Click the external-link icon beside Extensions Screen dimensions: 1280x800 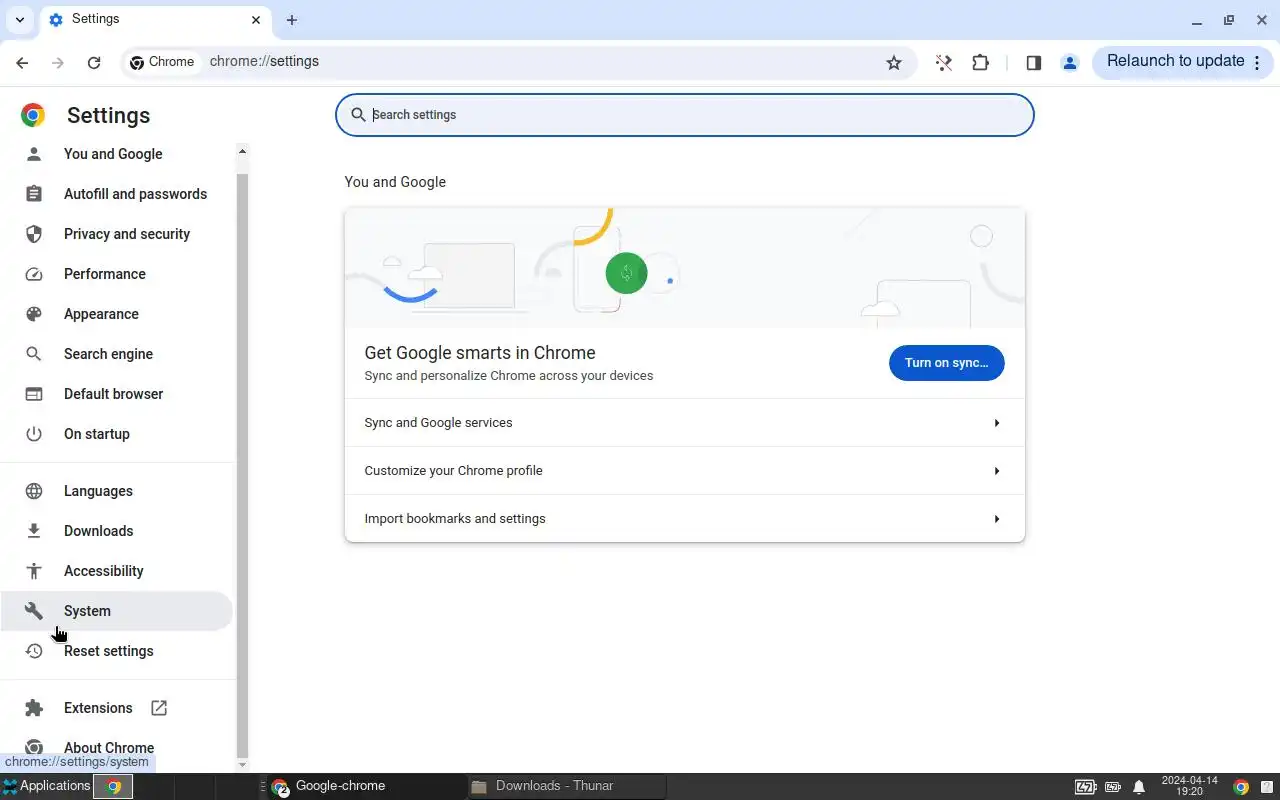point(159,708)
